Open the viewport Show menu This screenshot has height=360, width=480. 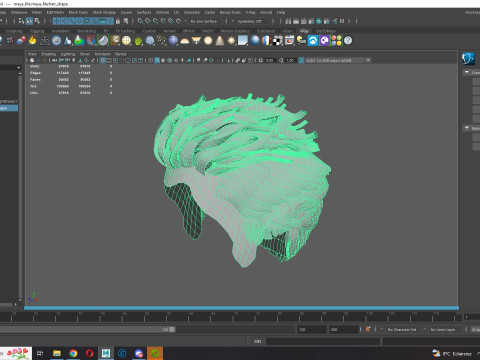pos(85,54)
